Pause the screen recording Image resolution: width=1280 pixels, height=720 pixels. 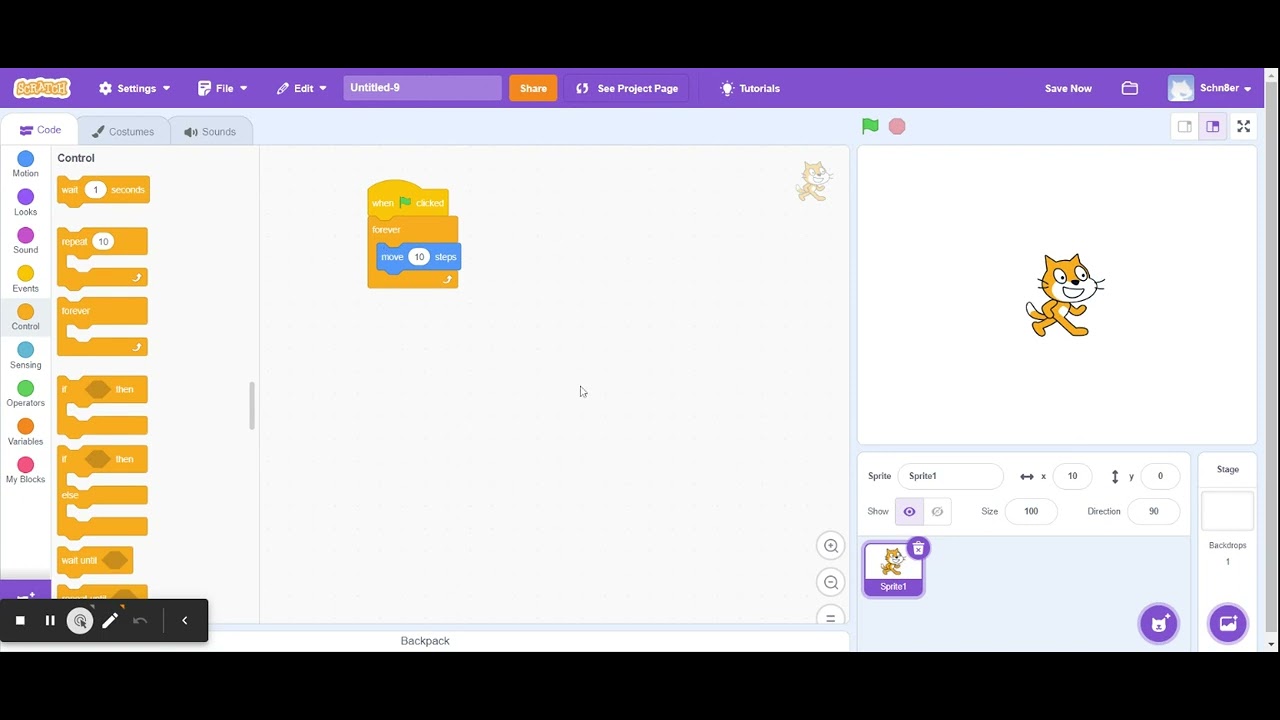(x=50, y=620)
